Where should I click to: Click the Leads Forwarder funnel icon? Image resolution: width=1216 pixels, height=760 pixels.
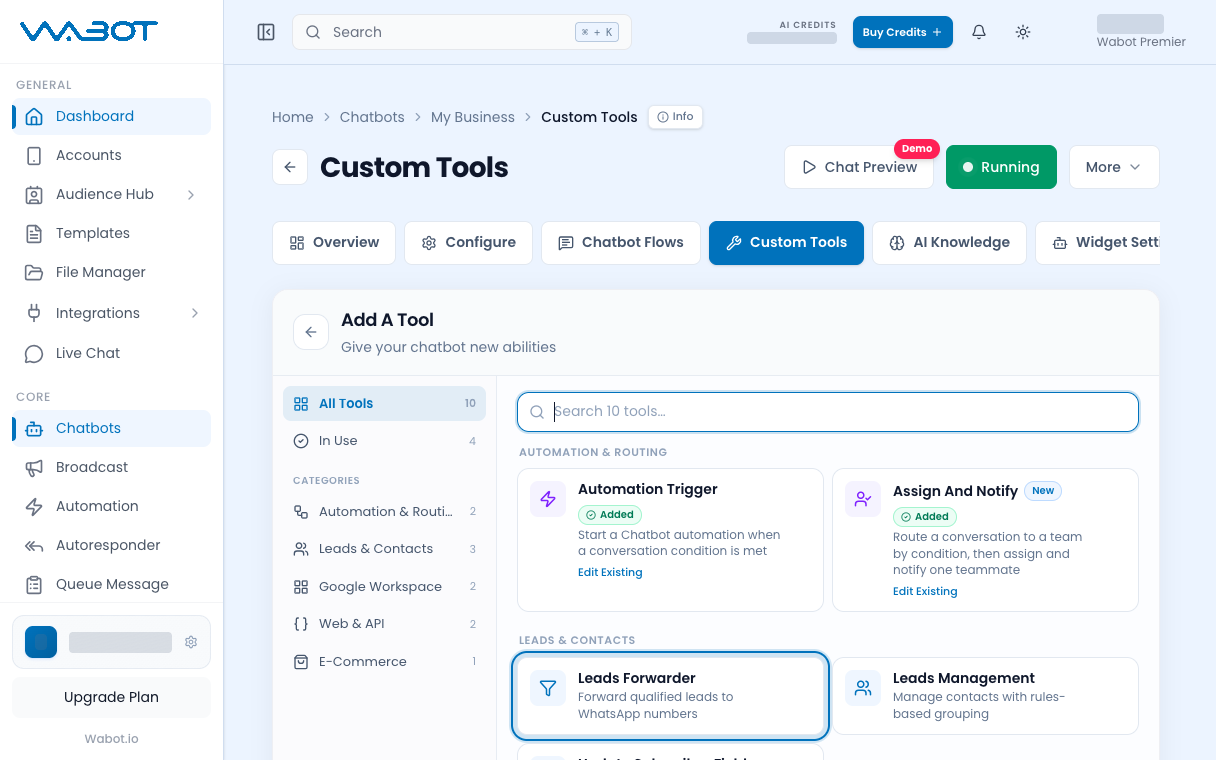(x=548, y=688)
